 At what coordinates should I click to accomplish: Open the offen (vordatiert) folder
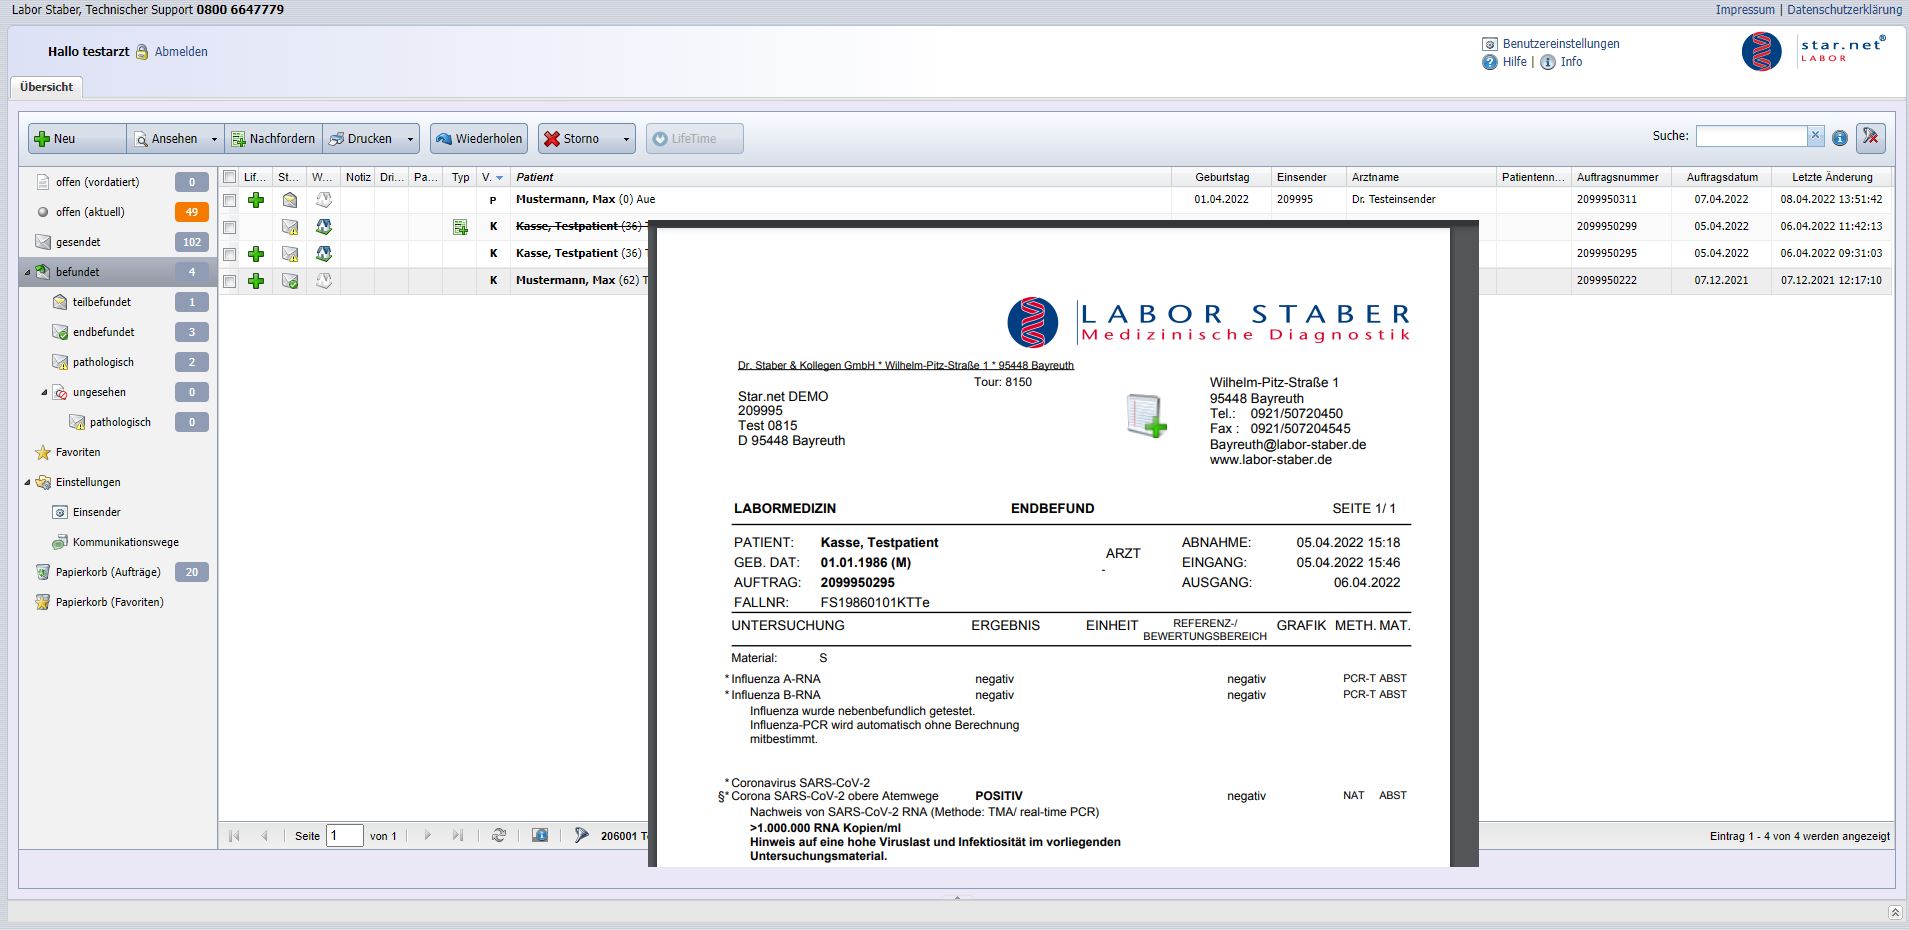click(x=98, y=182)
